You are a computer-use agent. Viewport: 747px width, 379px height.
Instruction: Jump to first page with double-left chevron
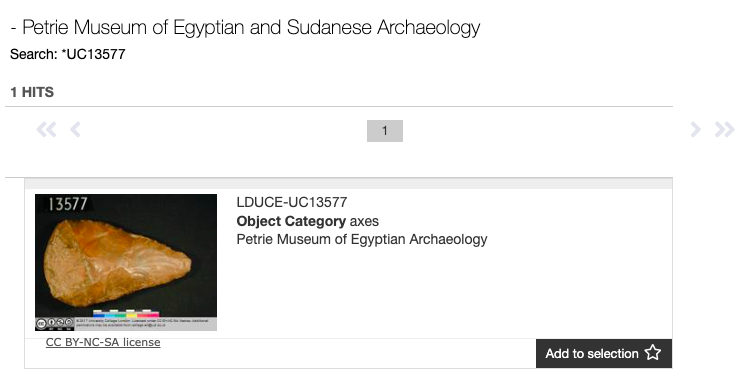(x=46, y=130)
